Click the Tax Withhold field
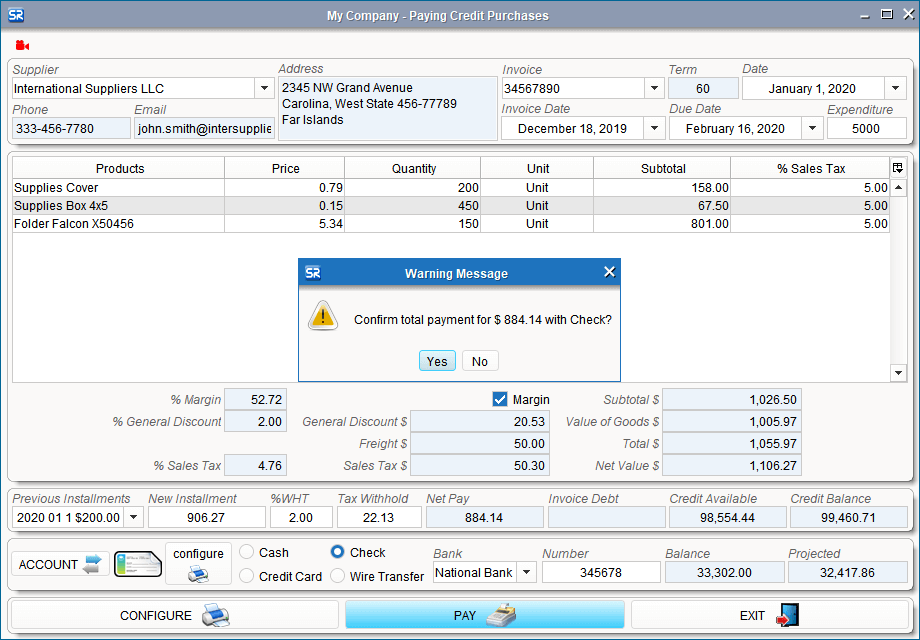The width and height of the screenshot is (920, 640). (379, 517)
